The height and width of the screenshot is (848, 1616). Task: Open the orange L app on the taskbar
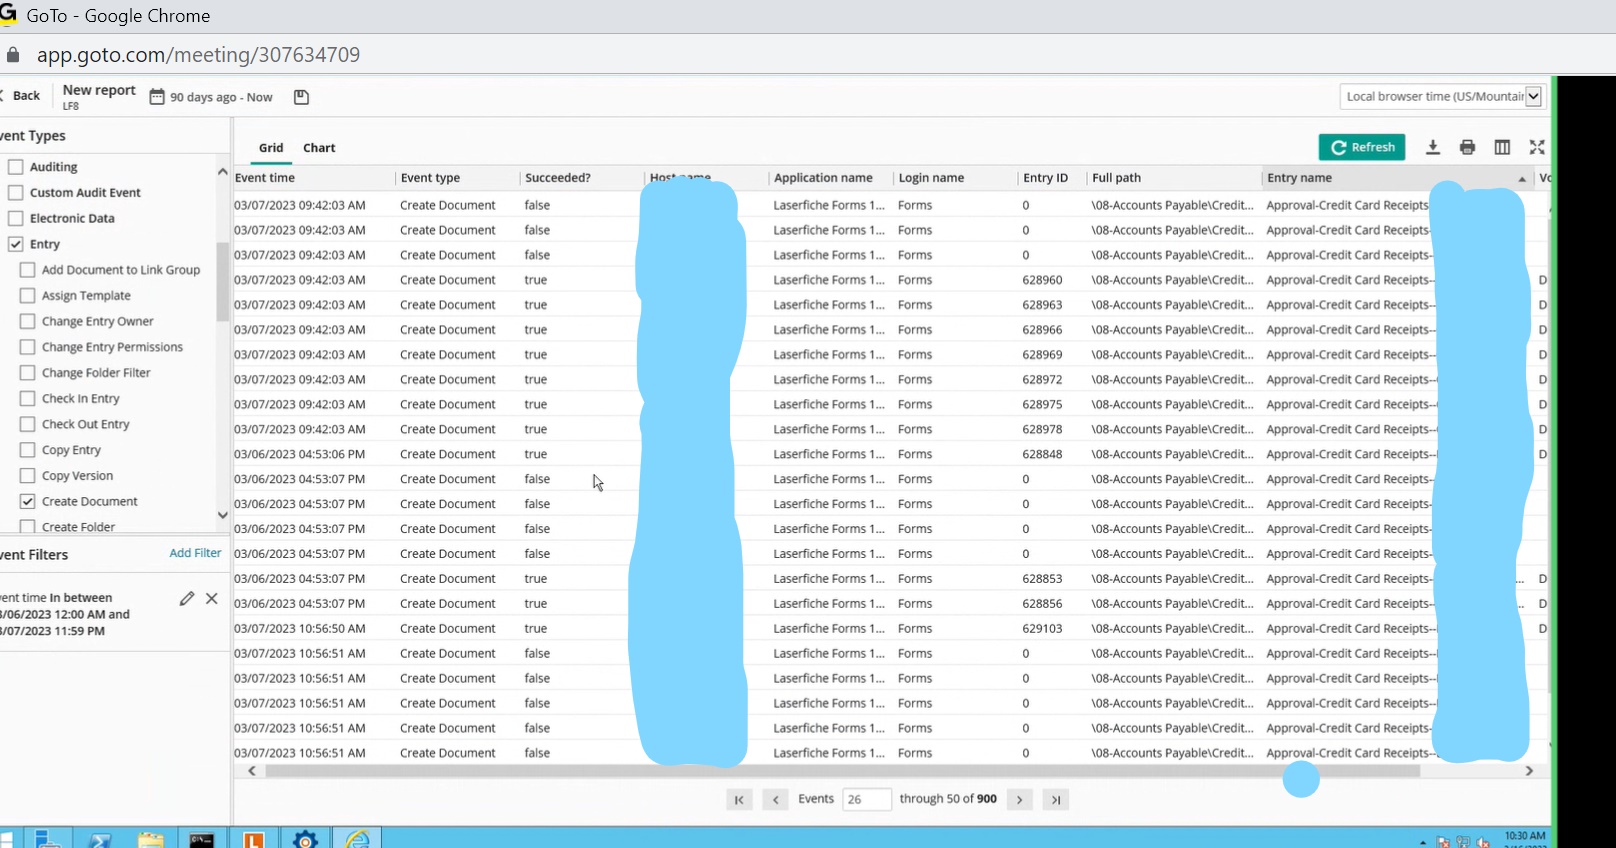(x=253, y=838)
